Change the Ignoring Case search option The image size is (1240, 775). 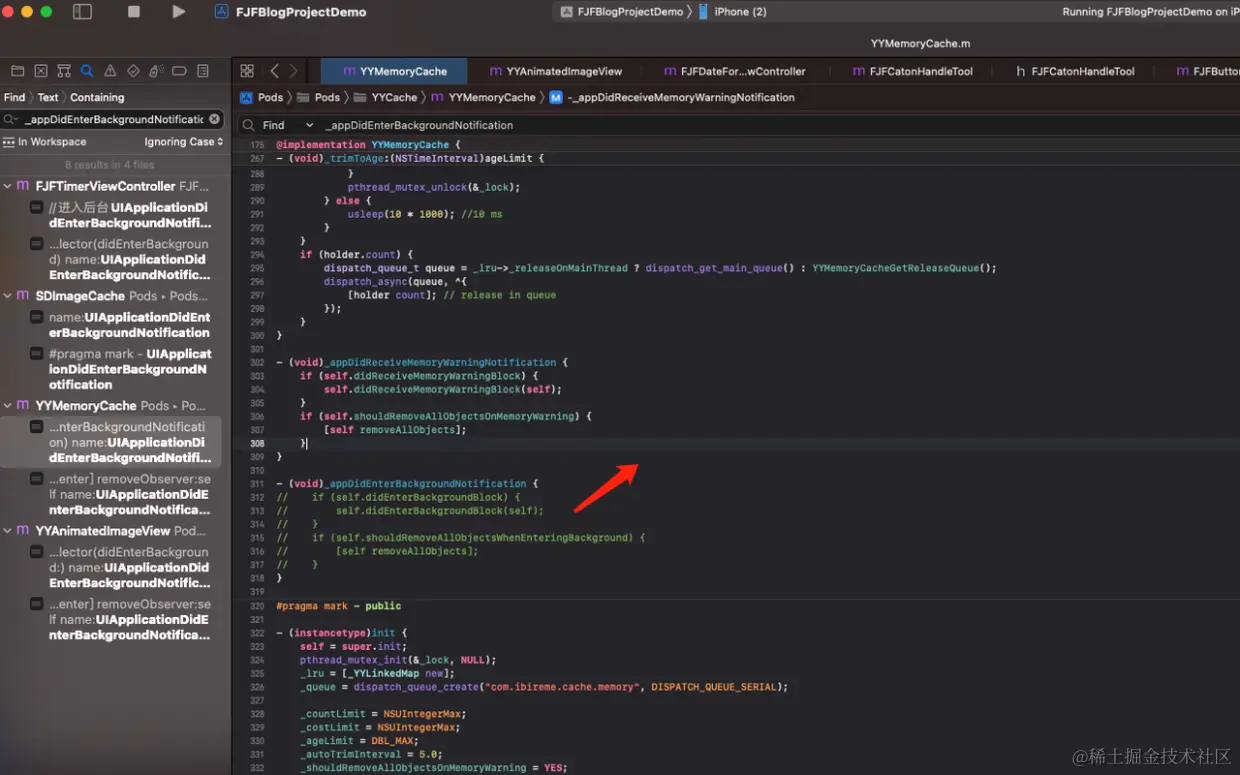point(183,142)
